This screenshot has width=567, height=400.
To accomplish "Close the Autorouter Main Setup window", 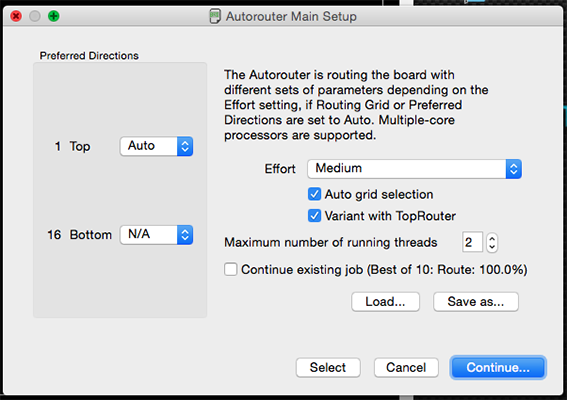I will 16,16.
